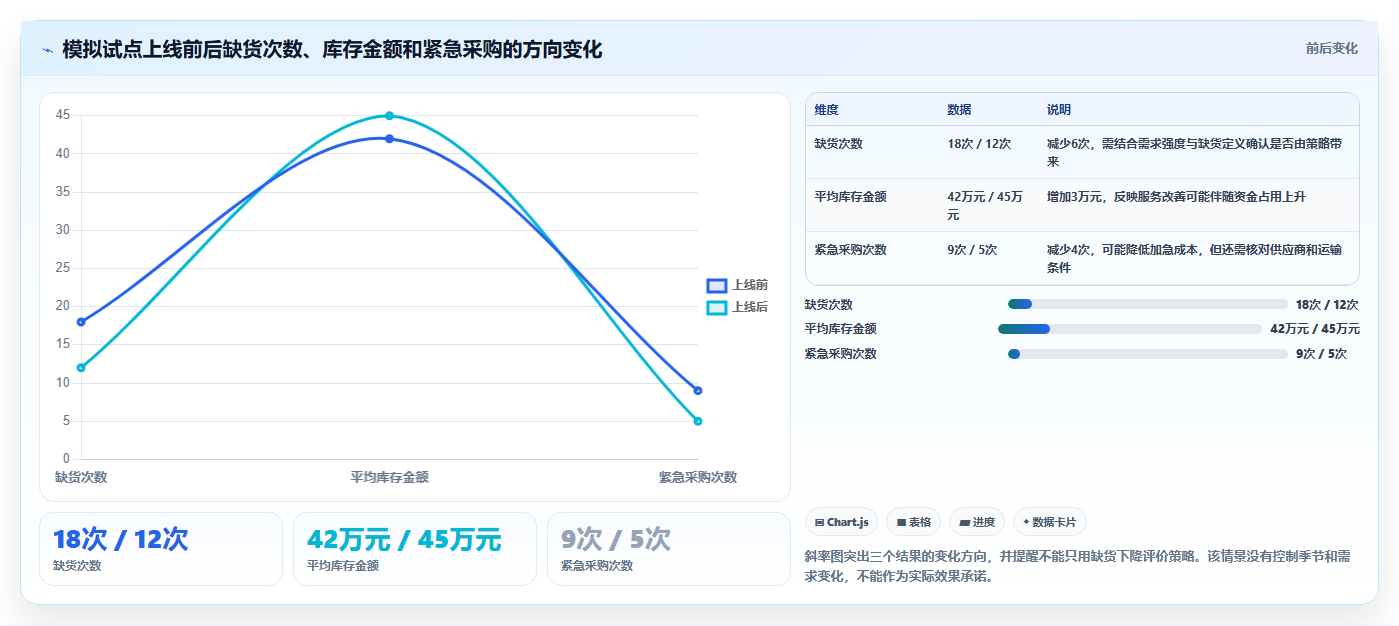The height and width of the screenshot is (626, 1399).
Task: Click 平均库存金额 cell in table
Action: 872,205
